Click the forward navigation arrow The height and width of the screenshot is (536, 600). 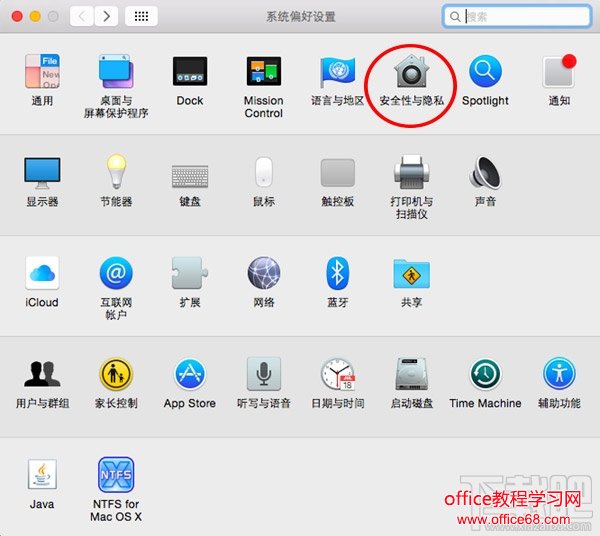(106, 16)
